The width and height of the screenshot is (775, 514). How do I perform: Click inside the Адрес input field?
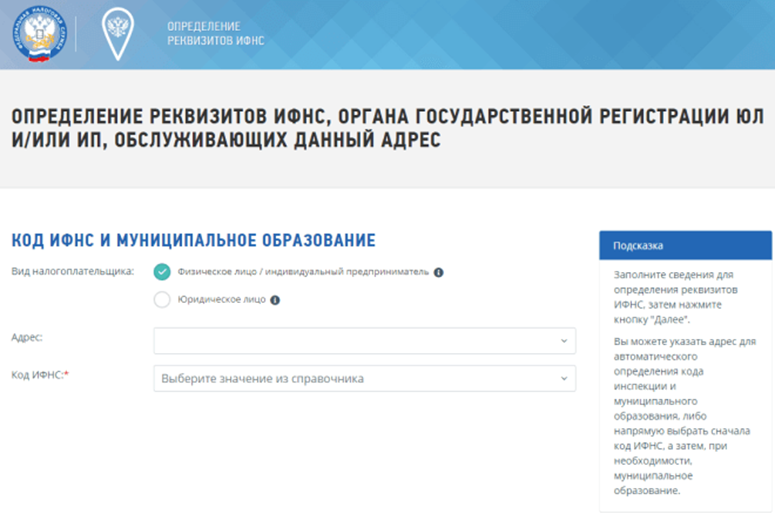[350, 341]
